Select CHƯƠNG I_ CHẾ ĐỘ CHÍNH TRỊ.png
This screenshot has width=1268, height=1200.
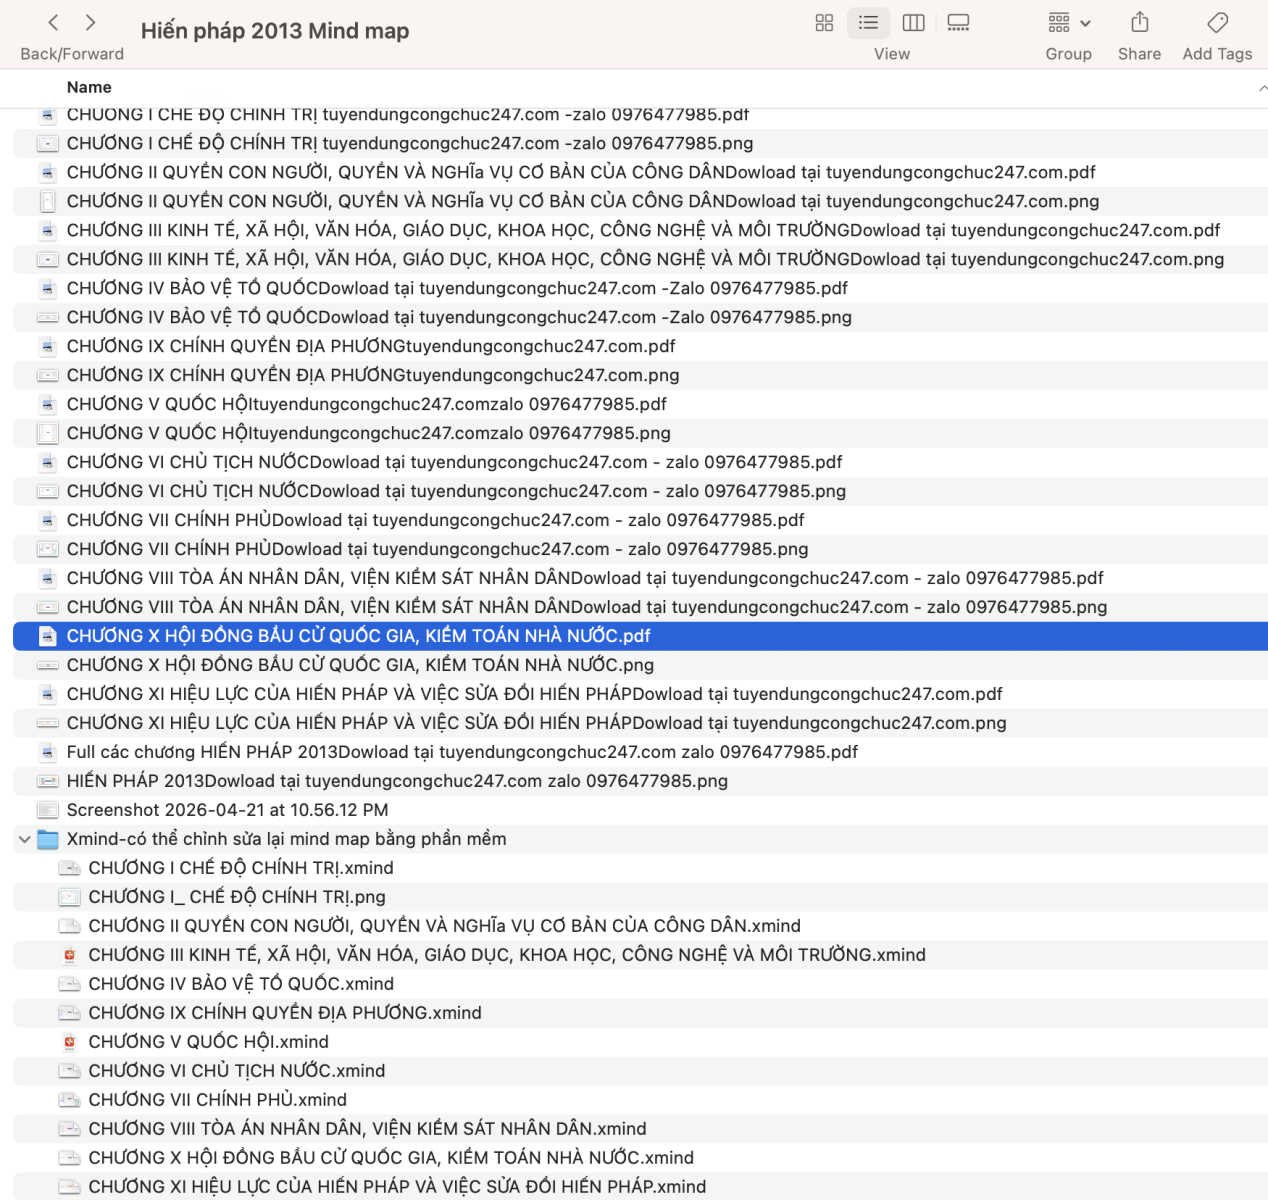[237, 897]
